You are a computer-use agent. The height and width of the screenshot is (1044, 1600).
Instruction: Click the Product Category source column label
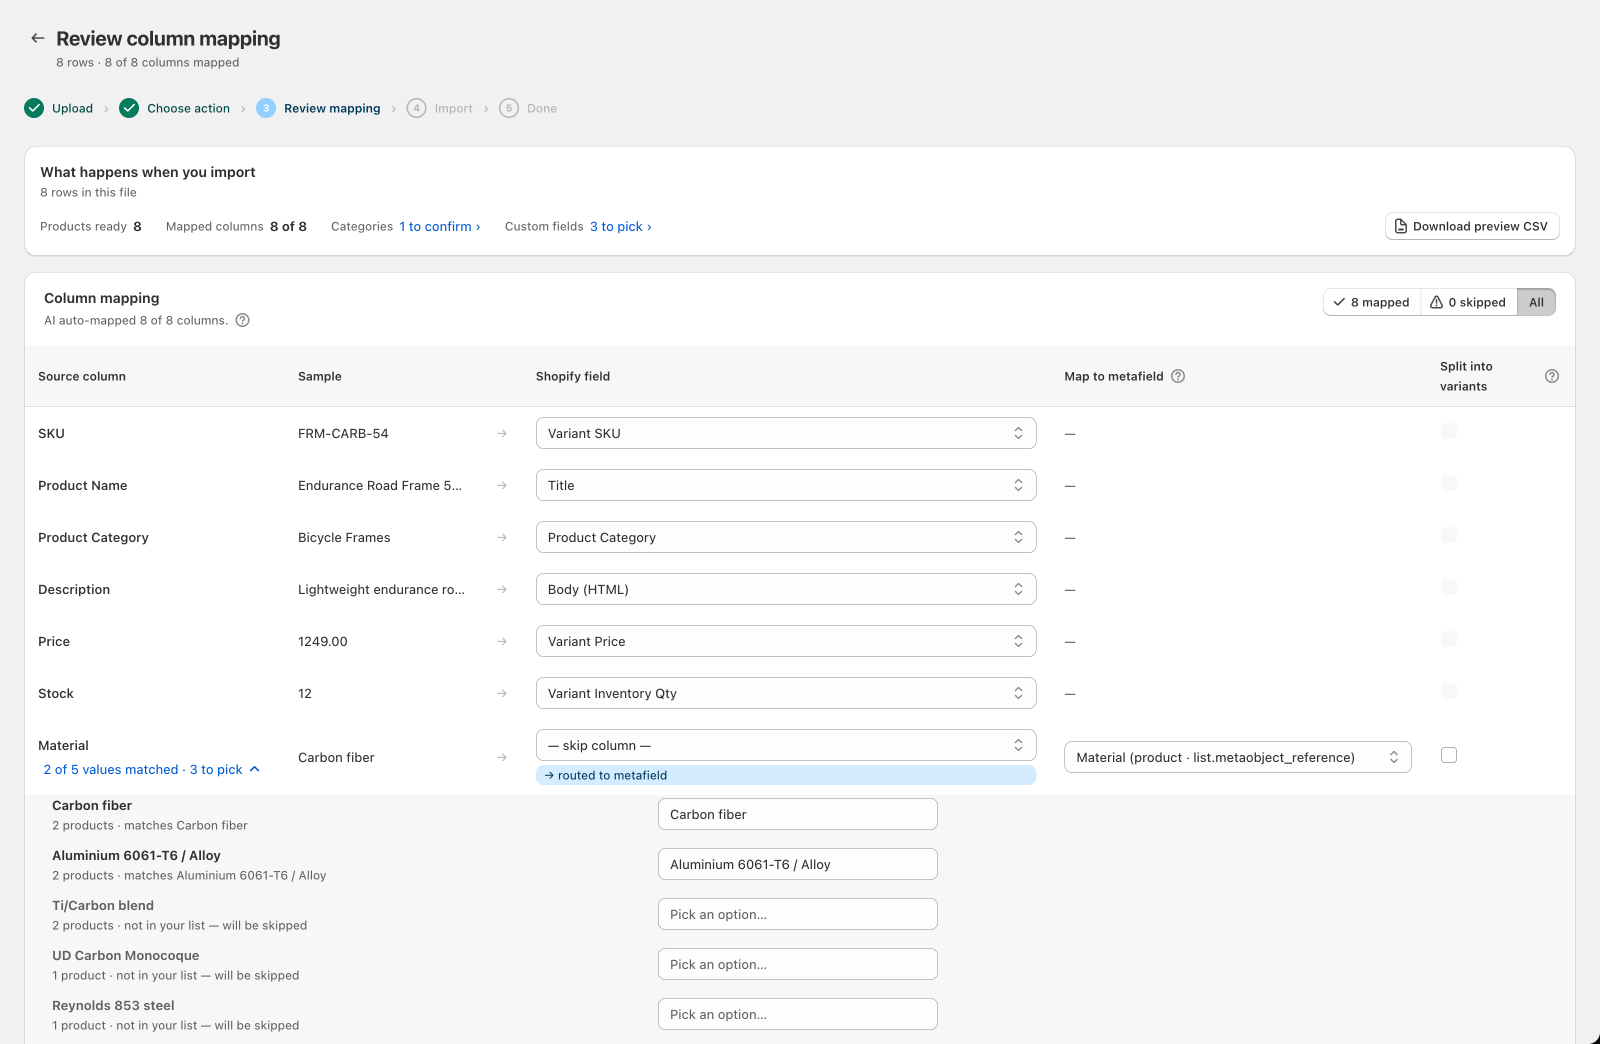93,537
